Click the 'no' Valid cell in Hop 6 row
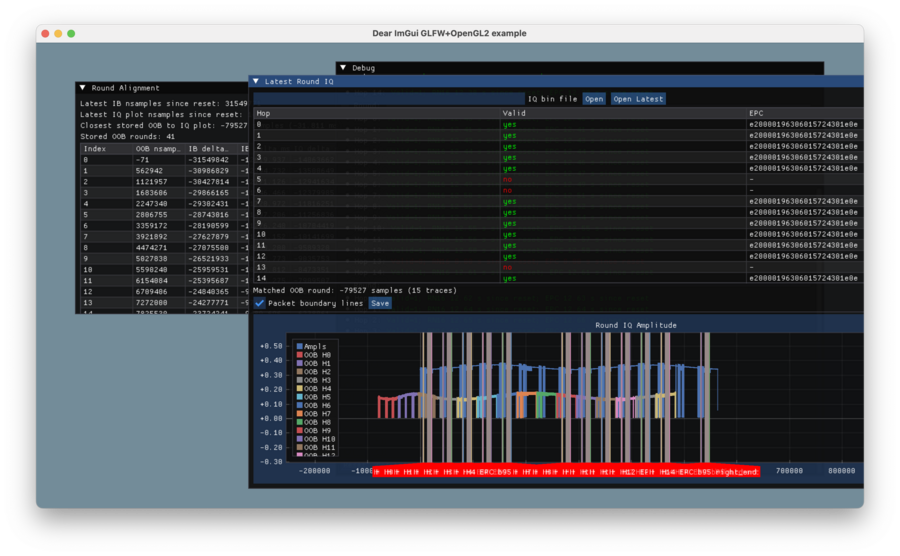The image size is (900, 556). (x=507, y=190)
